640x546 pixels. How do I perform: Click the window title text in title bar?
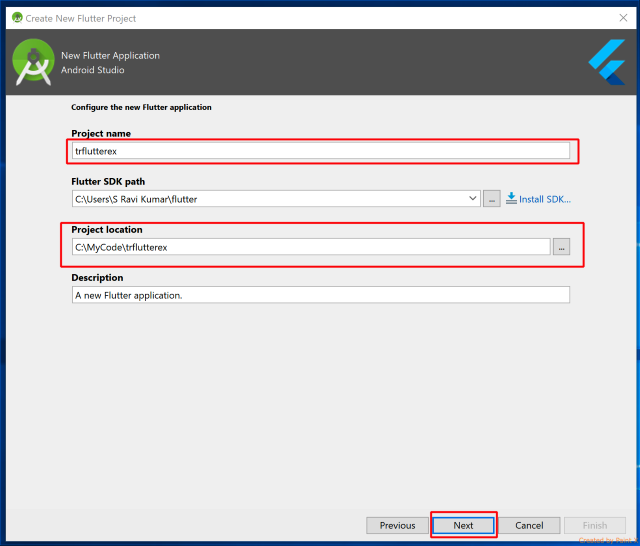pos(80,18)
